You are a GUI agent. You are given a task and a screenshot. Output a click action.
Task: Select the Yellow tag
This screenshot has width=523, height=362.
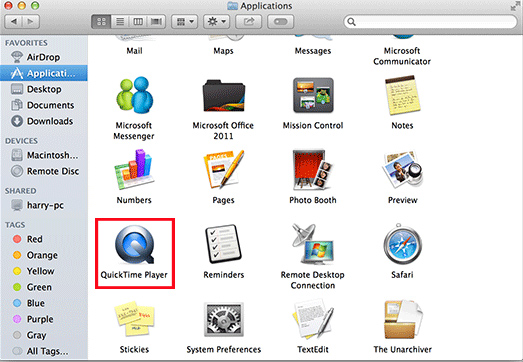[44, 271]
